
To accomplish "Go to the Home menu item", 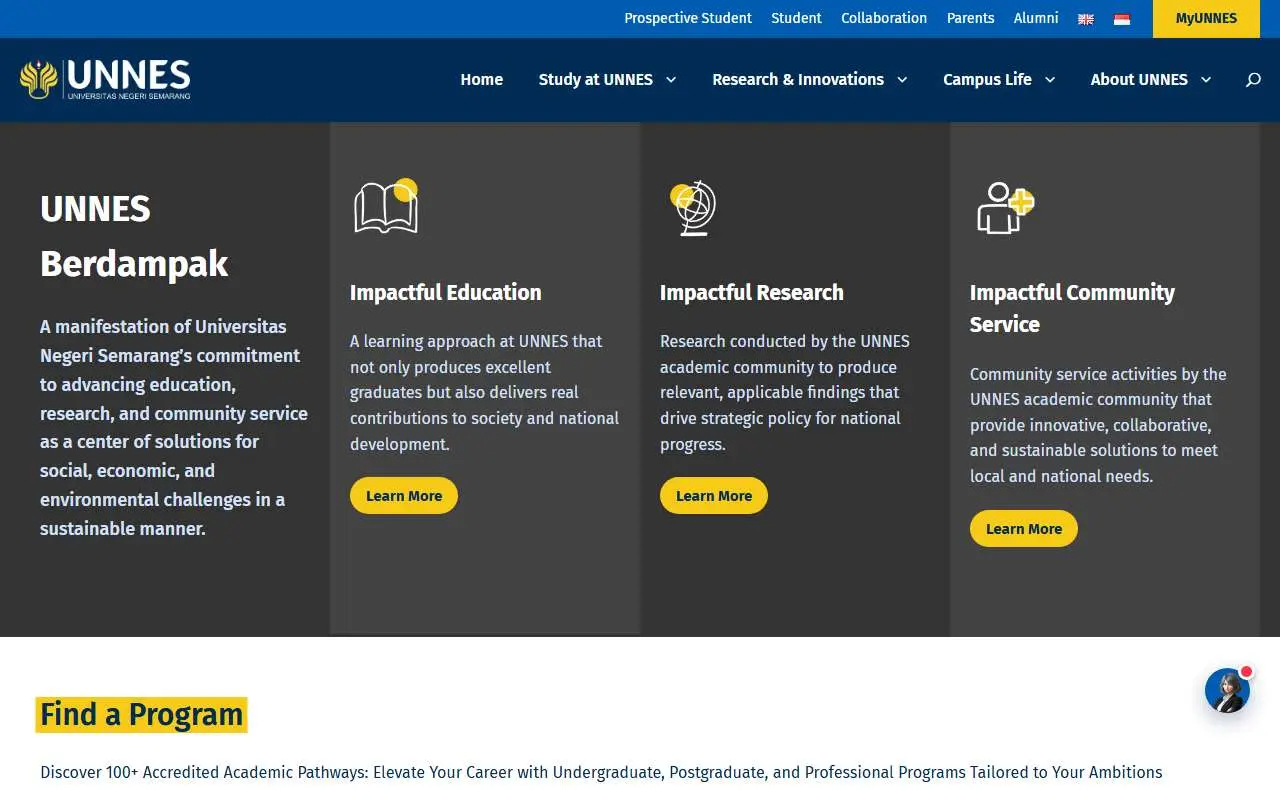I will coord(482,80).
